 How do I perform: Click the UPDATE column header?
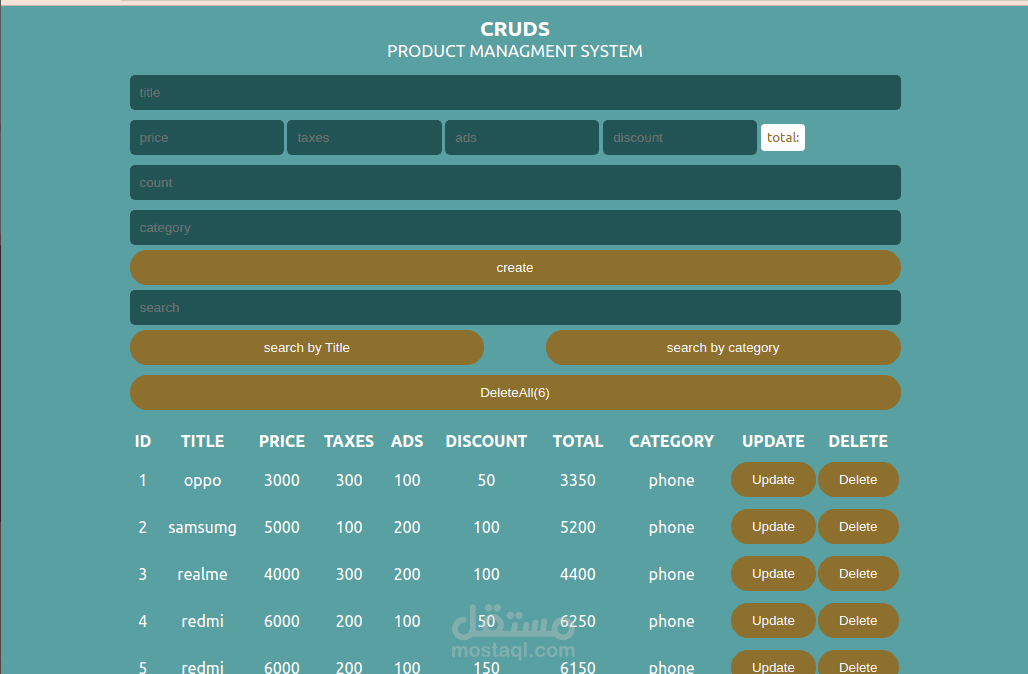pyautogui.click(x=773, y=441)
